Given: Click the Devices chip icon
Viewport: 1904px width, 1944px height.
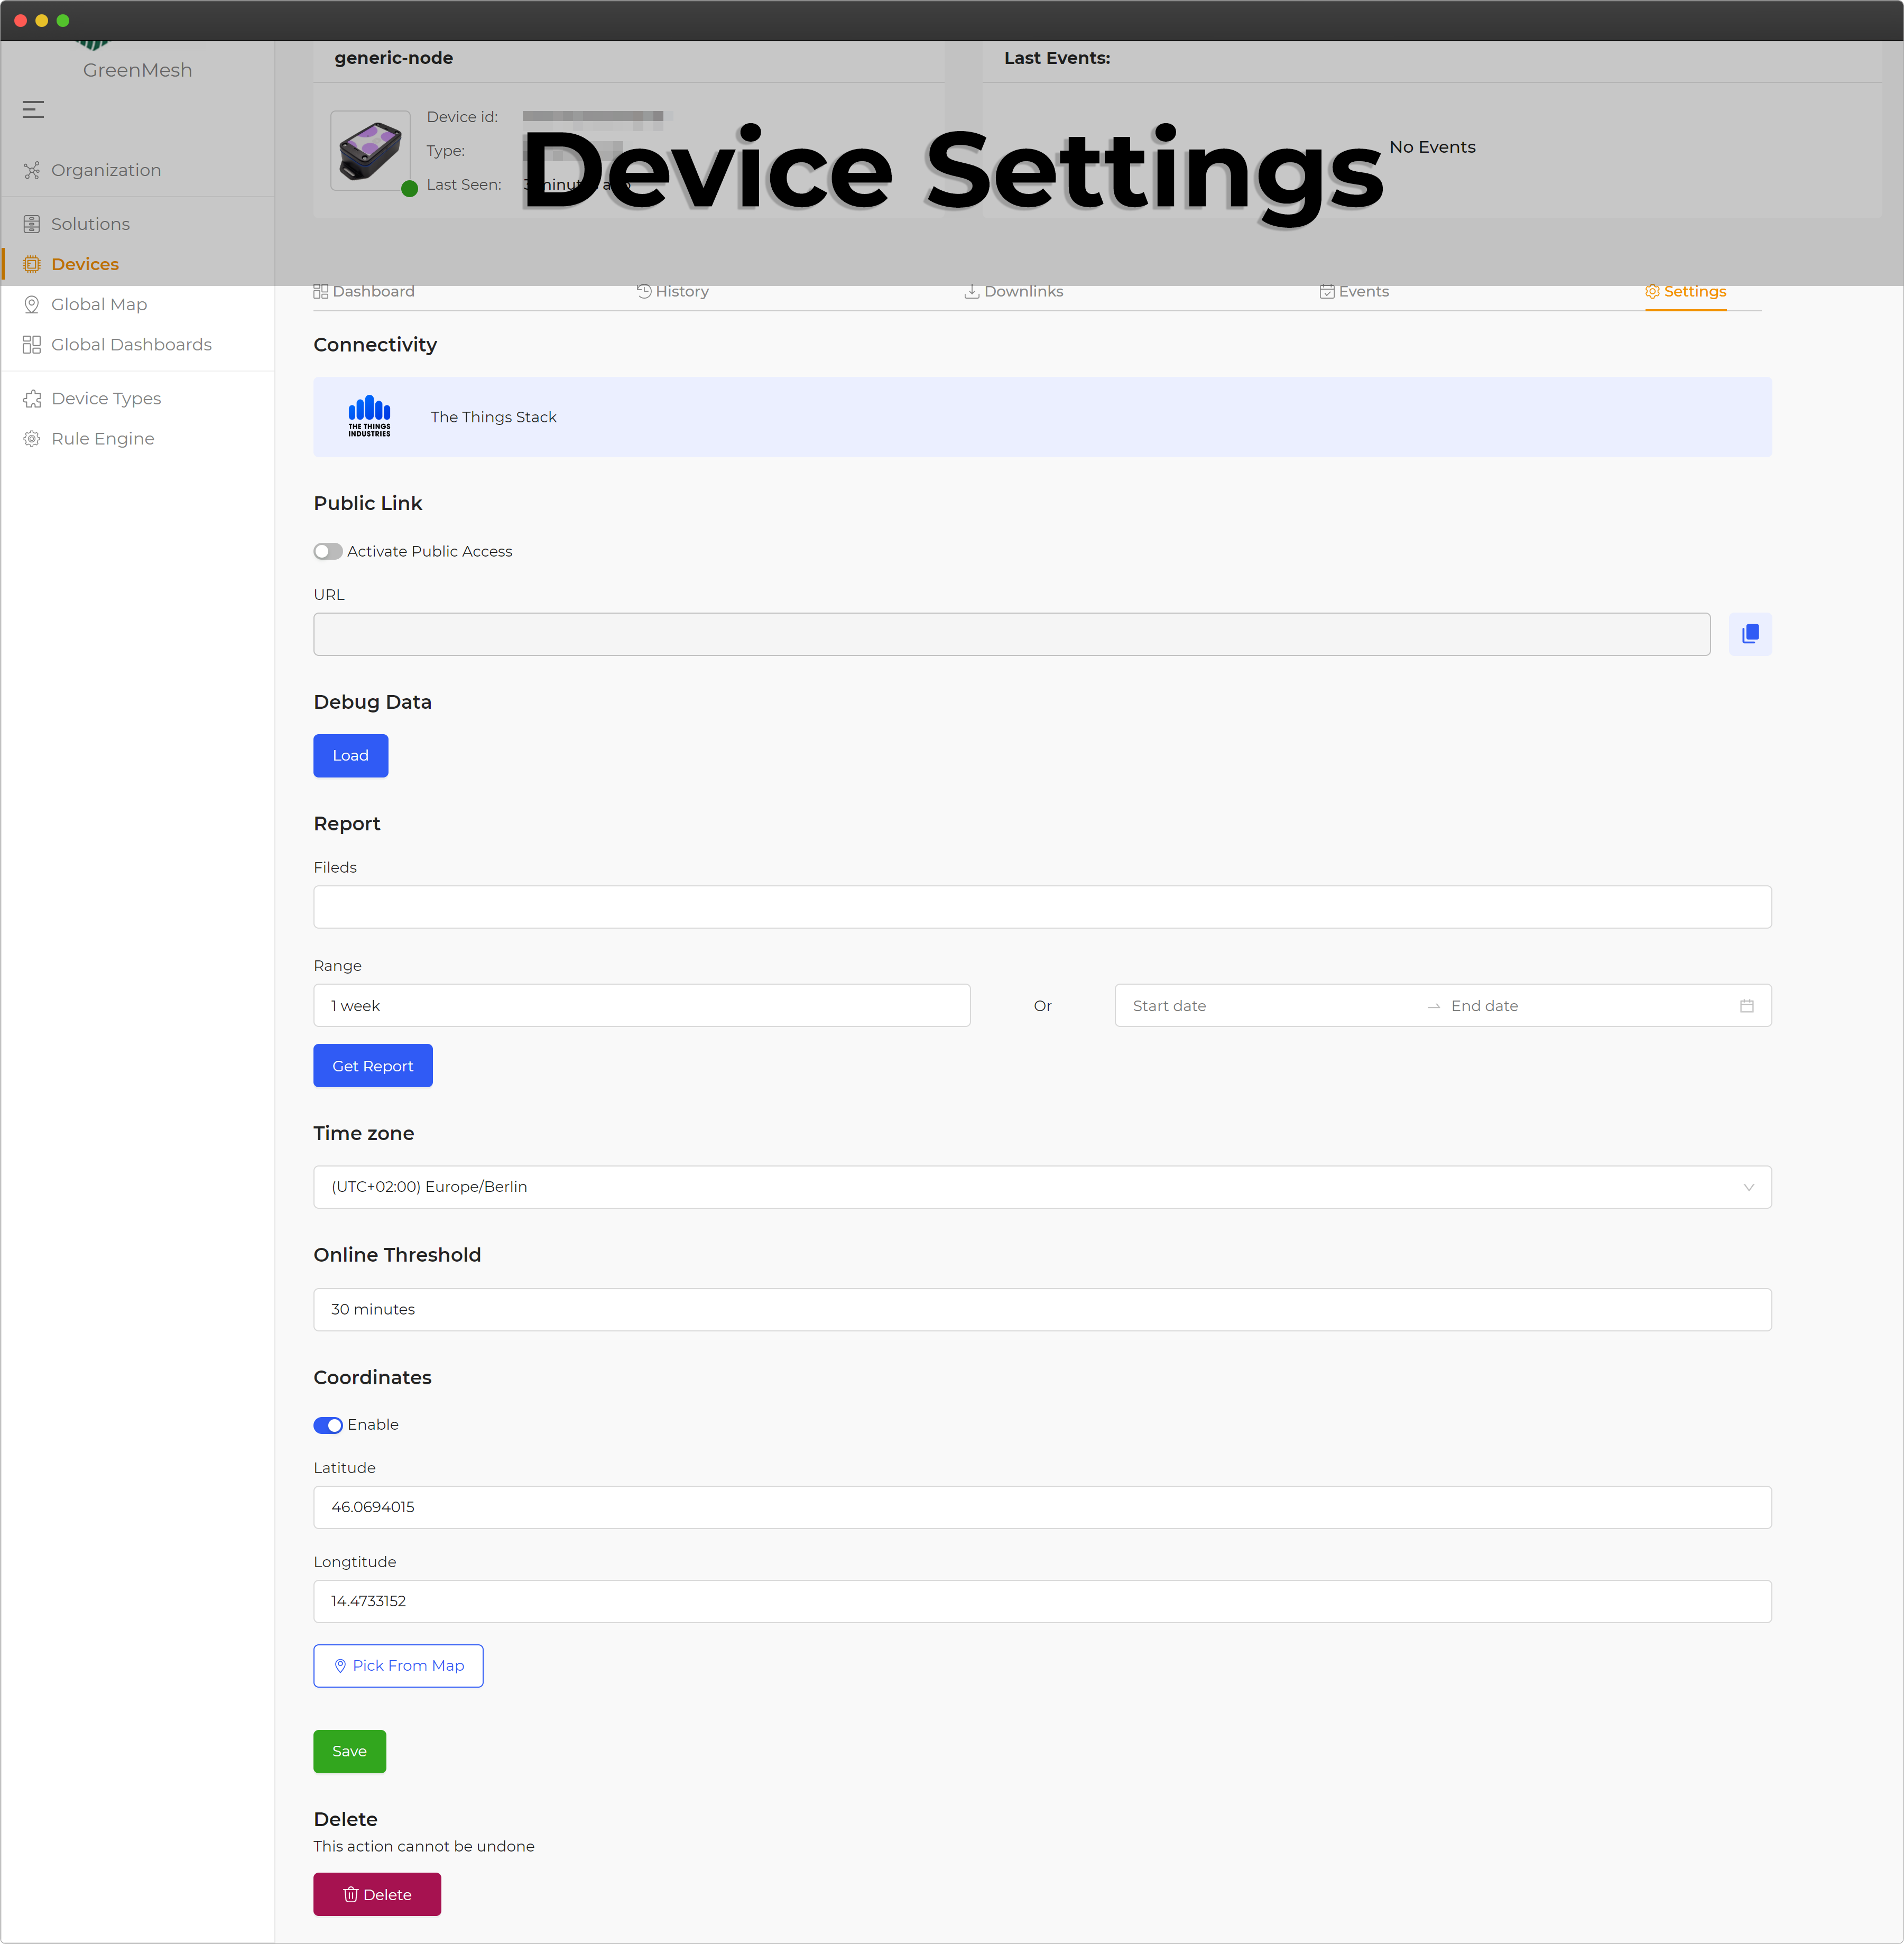Looking at the screenshot, I should [32, 264].
